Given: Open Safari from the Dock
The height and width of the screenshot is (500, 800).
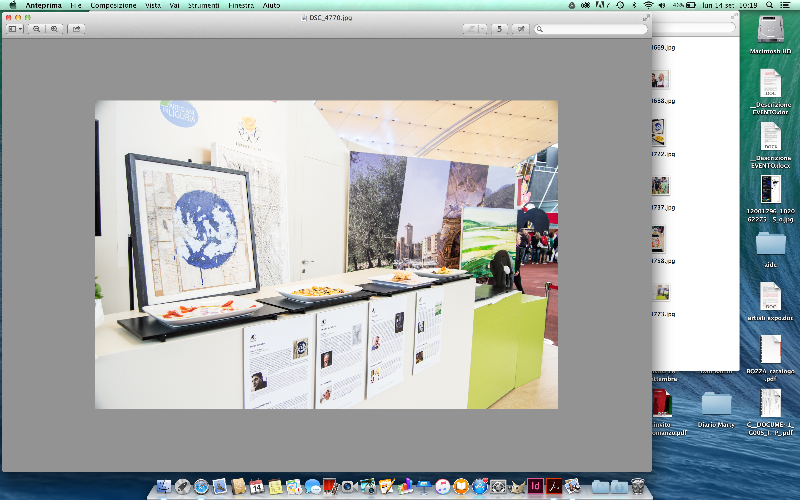Looking at the screenshot, I should pos(201,487).
